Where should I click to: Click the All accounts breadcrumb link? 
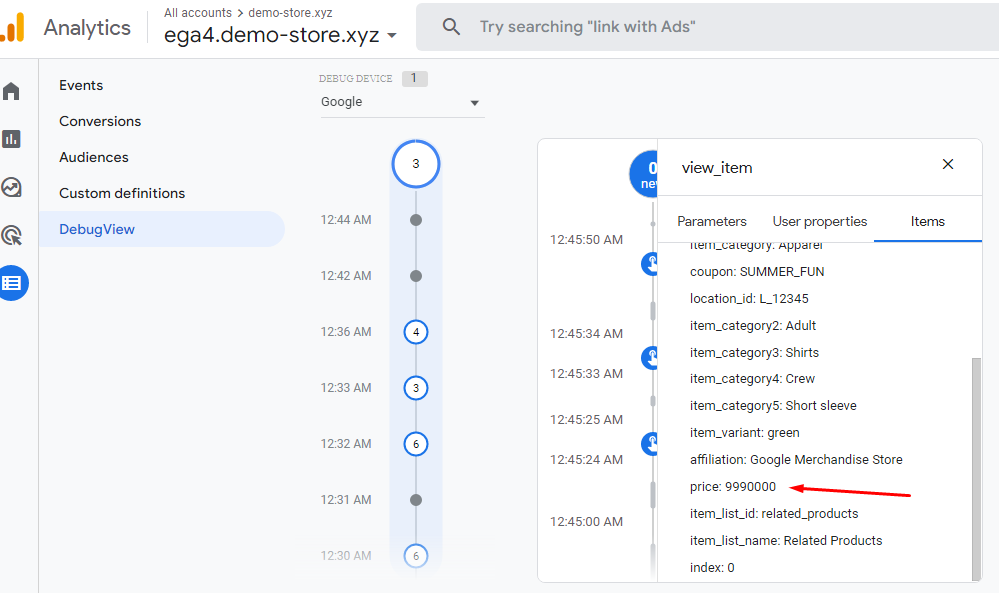point(198,13)
